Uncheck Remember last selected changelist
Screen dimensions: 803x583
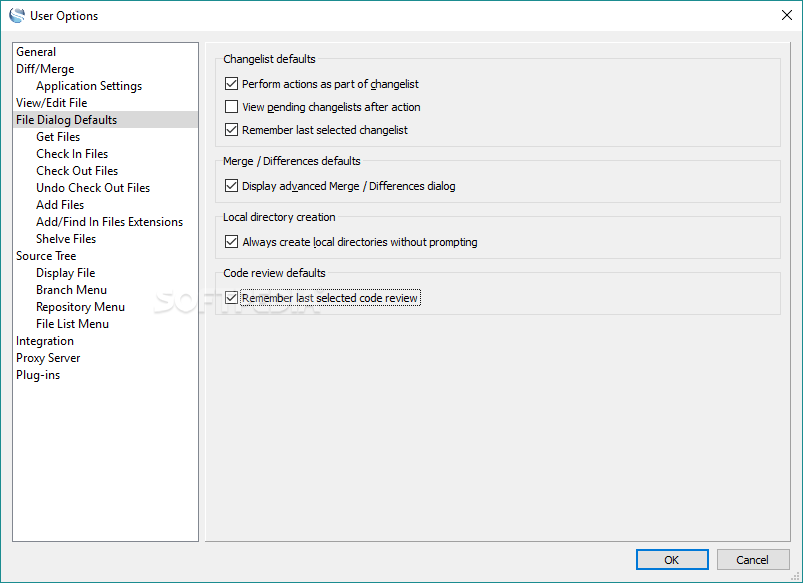232,130
